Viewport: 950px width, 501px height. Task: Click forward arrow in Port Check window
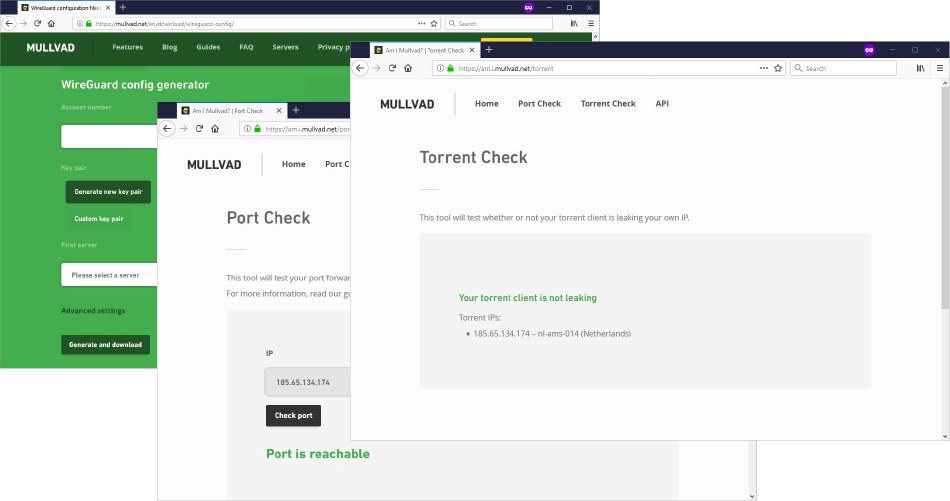click(x=183, y=128)
